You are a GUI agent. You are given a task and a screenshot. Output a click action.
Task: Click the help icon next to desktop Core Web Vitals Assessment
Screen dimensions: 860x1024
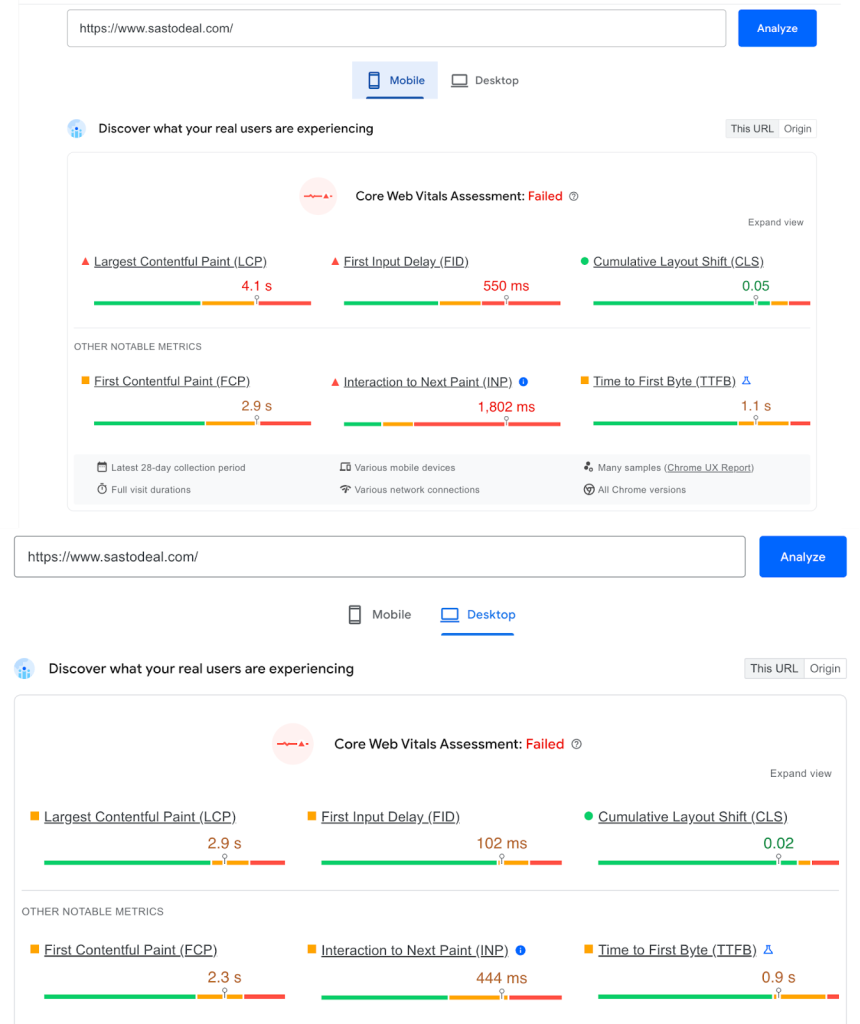(576, 744)
